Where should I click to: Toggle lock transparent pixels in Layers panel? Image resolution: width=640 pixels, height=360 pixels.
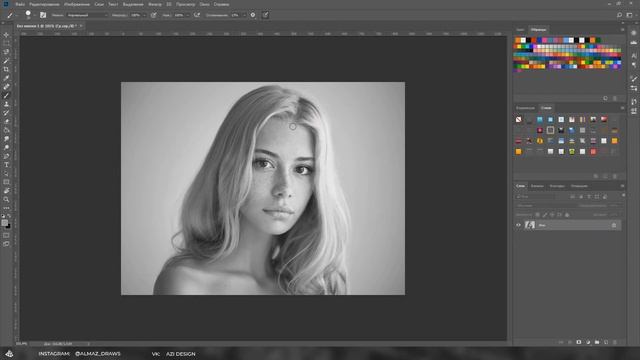point(537,214)
